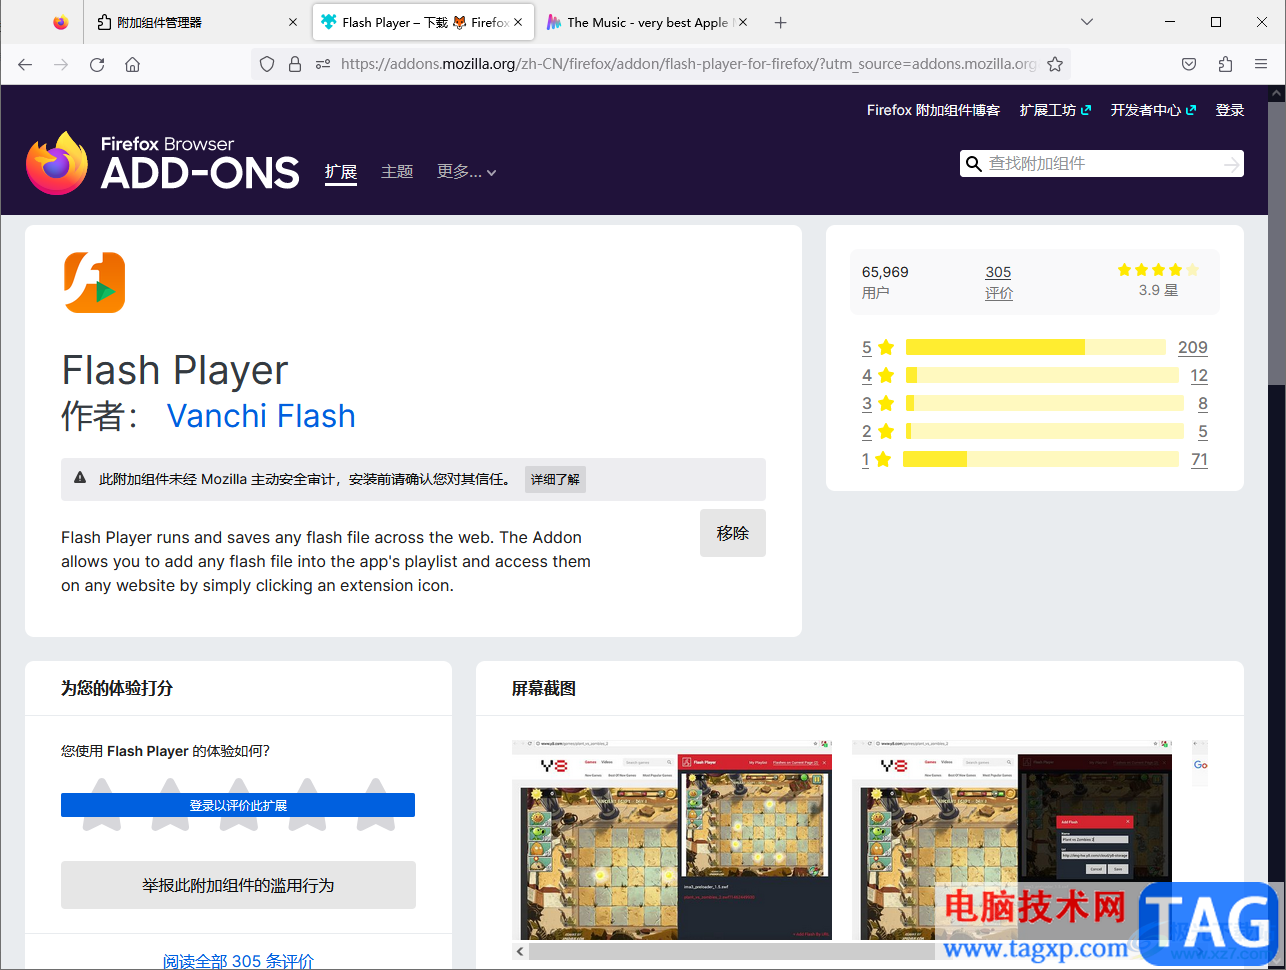Screen dimensions: 1286x970
Task: Click the Firefox Browser ADD-ONS logo
Action: 163,163
